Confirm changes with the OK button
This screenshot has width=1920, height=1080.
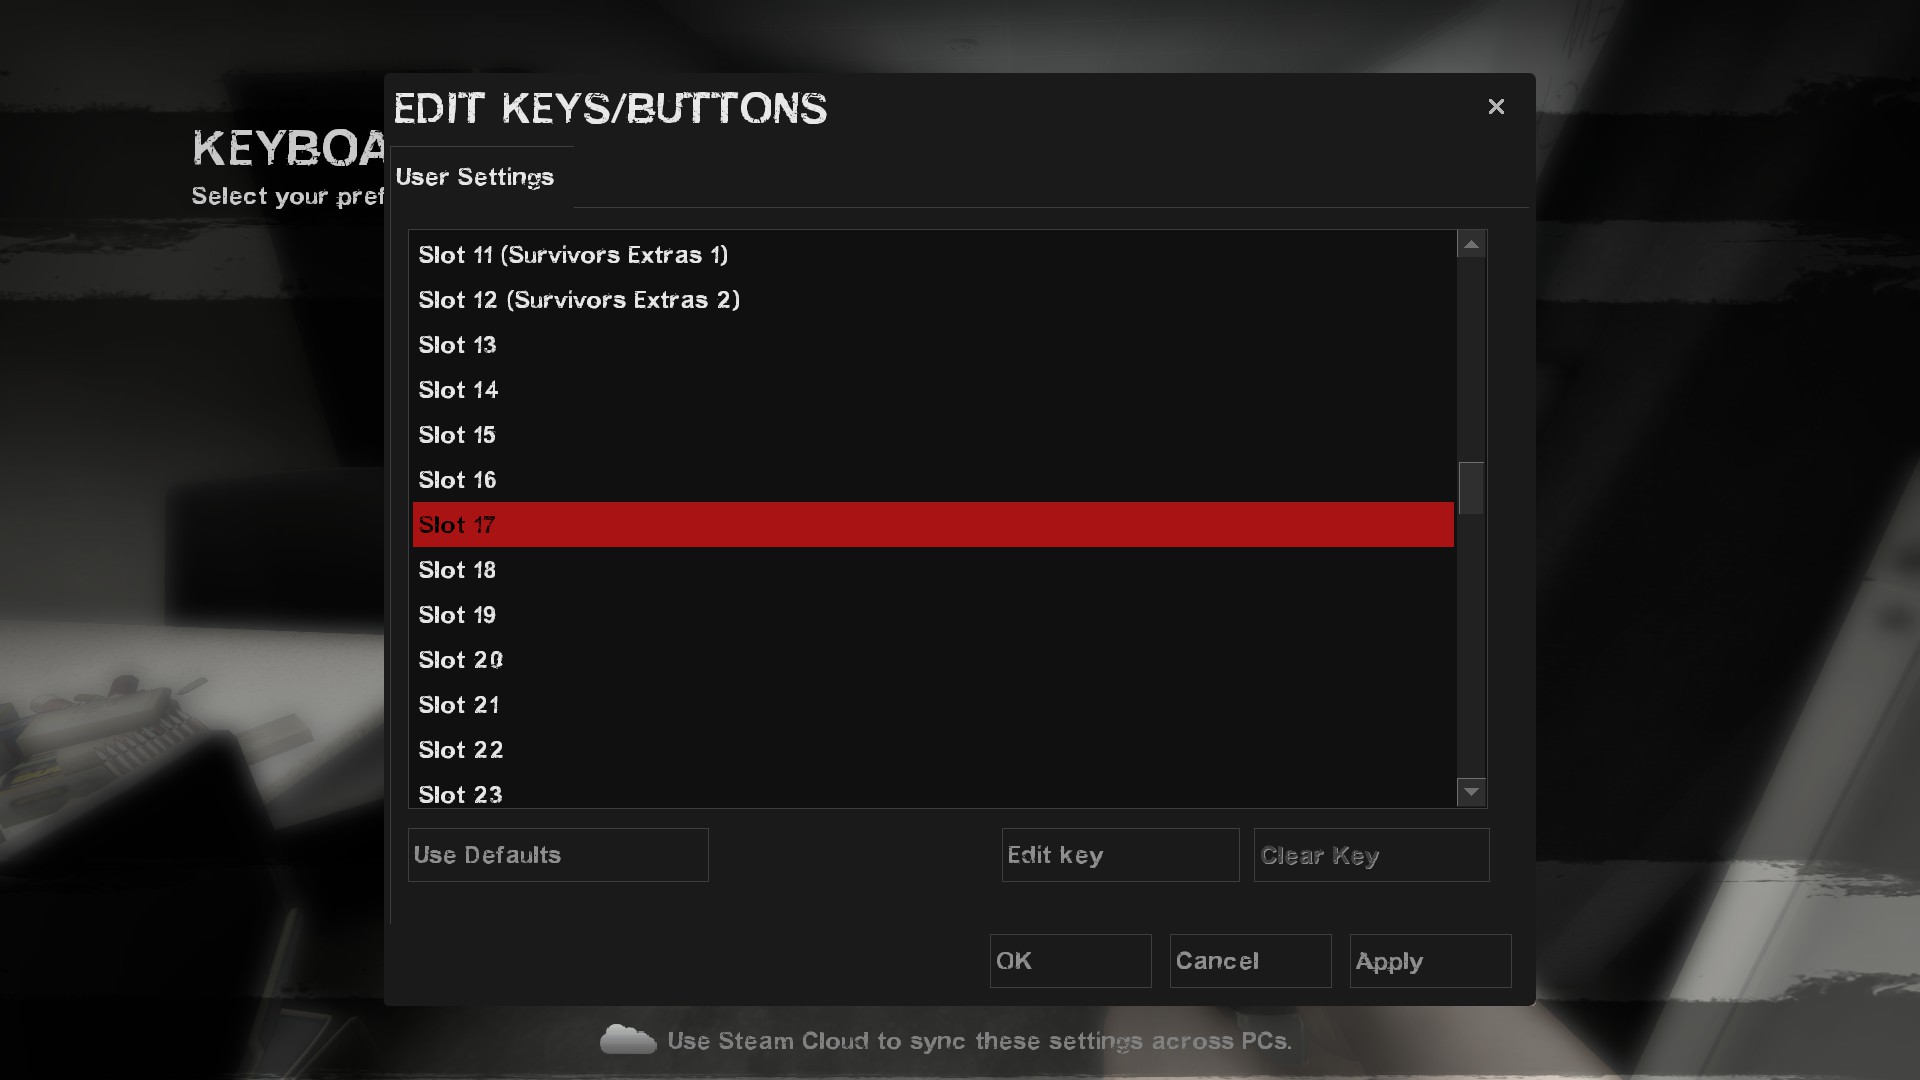(x=1070, y=961)
